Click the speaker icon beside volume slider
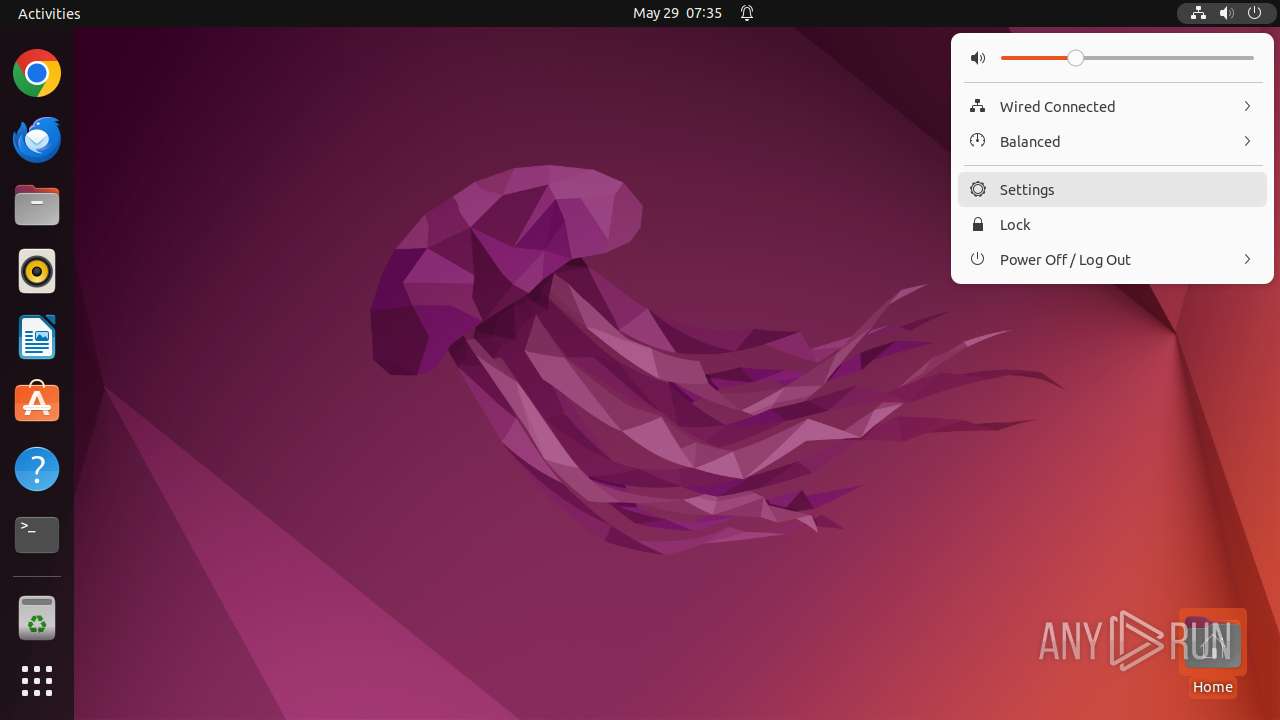Viewport: 1280px width, 720px height. pos(978,58)
